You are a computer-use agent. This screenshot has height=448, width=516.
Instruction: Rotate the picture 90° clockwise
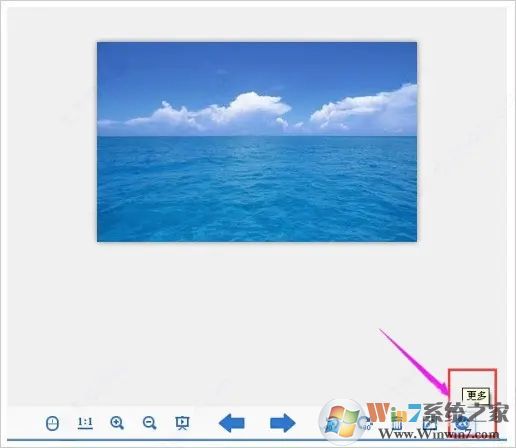(x=366, y=423)
